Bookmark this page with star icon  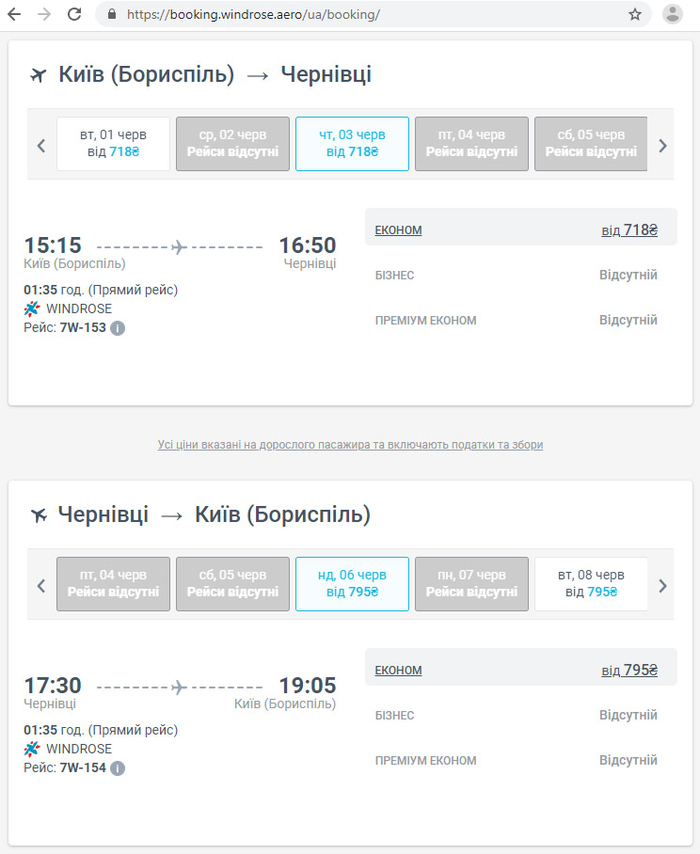tap(635, 14)
